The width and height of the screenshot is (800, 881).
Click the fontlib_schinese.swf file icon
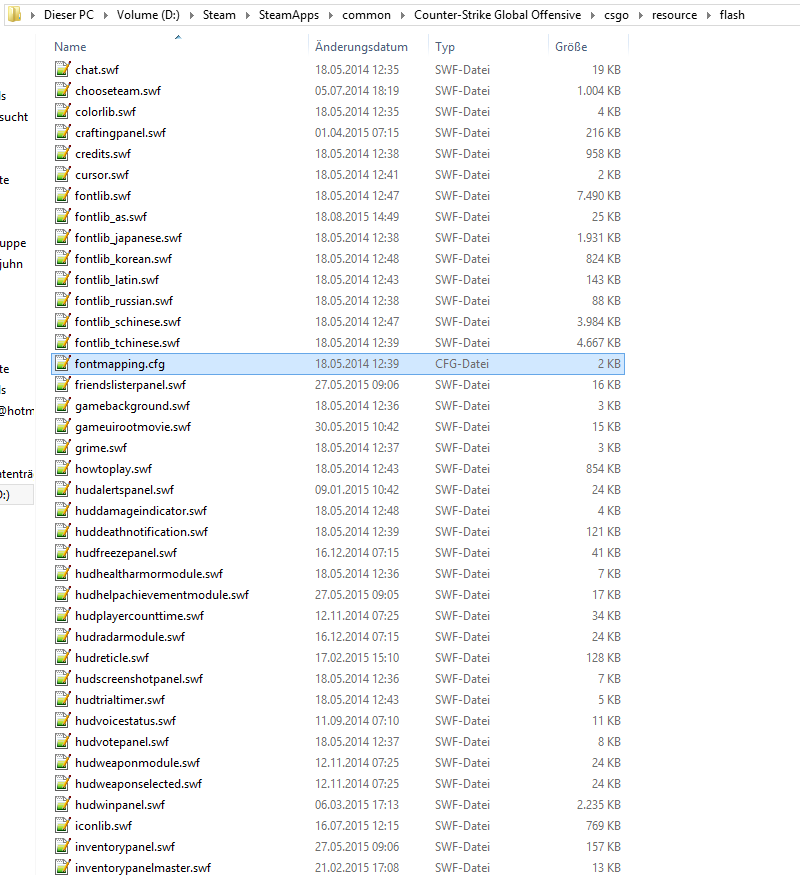[63, 321]
